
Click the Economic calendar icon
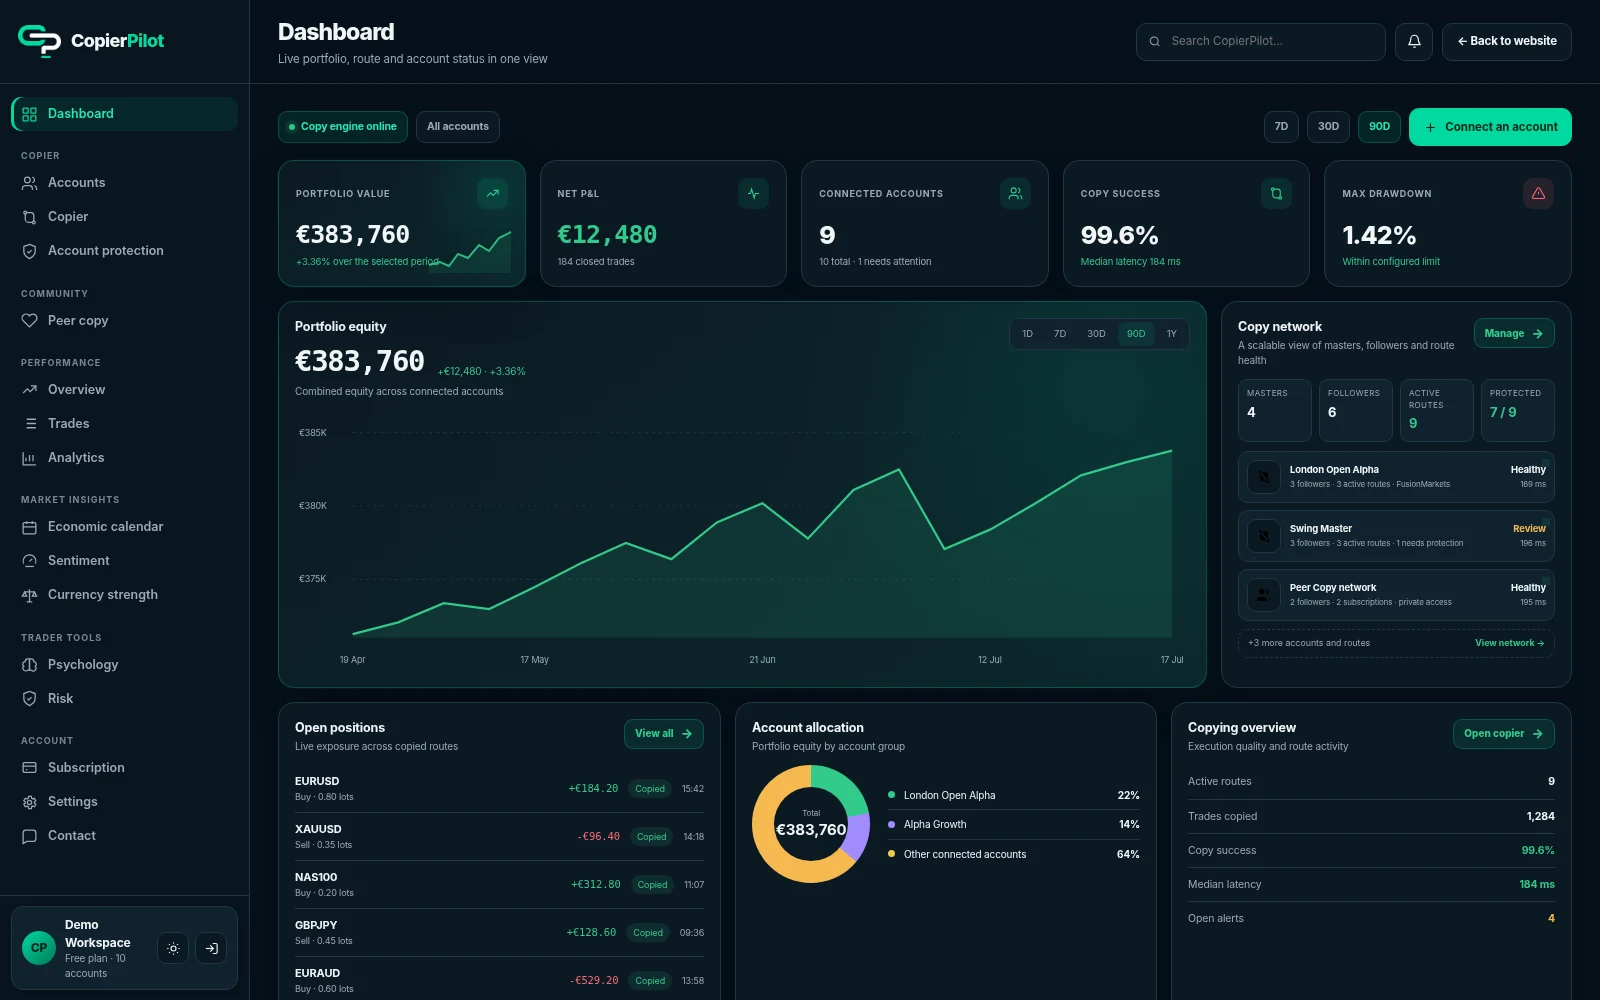(30, 527)
